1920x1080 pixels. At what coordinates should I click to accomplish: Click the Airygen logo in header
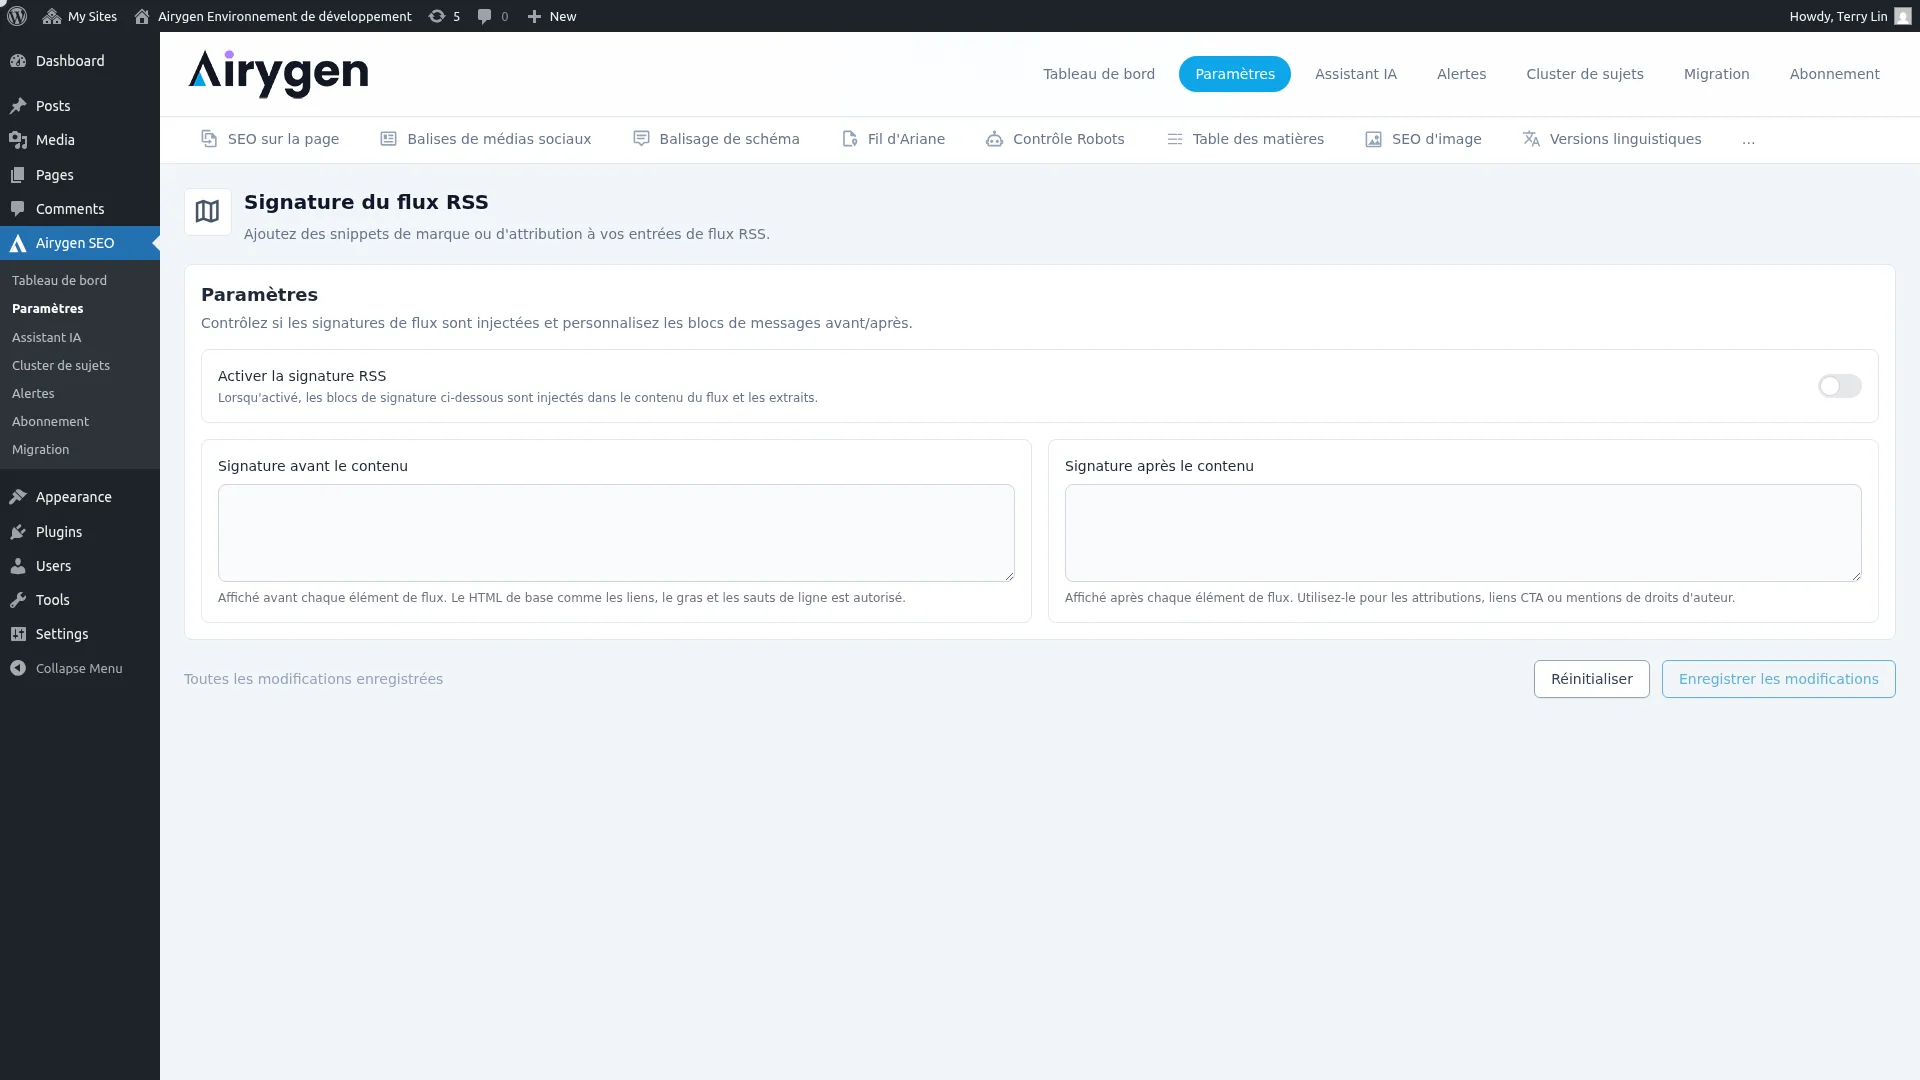278,74
